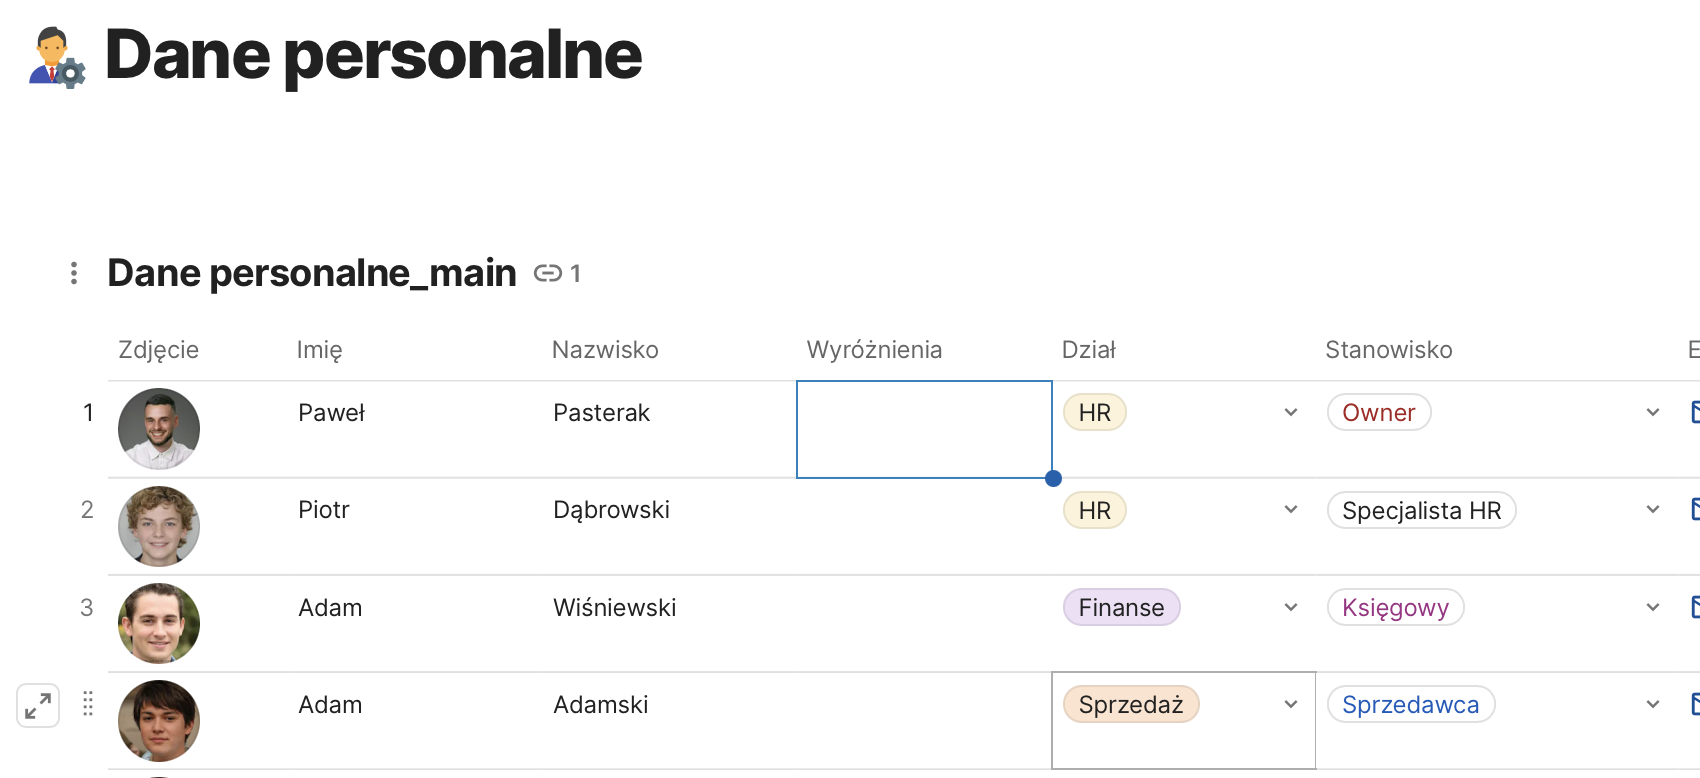Open the email icon in Paweł's row
Screen dimensions: 1700x778
pos(1694,412)
